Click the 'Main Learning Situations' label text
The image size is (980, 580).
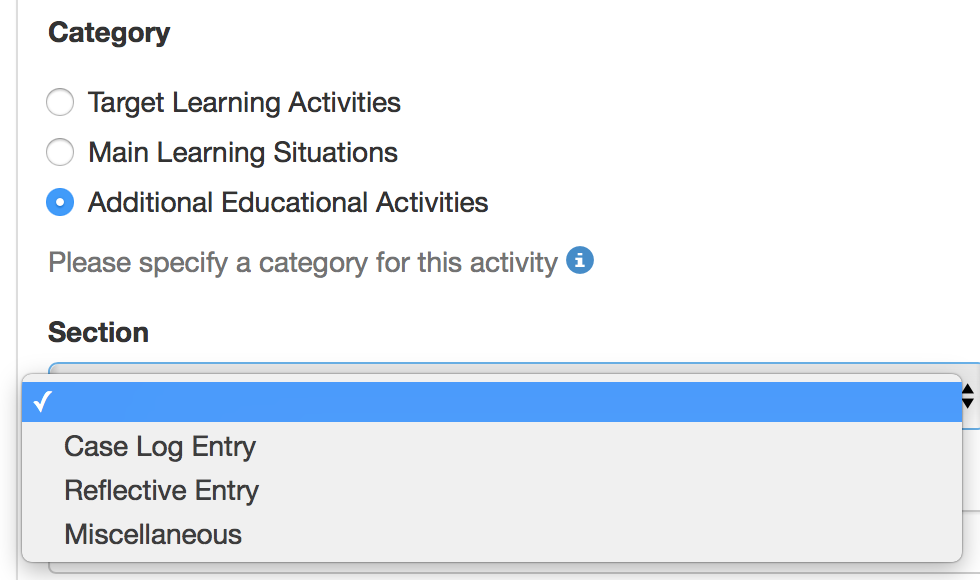tap(242, 153)
